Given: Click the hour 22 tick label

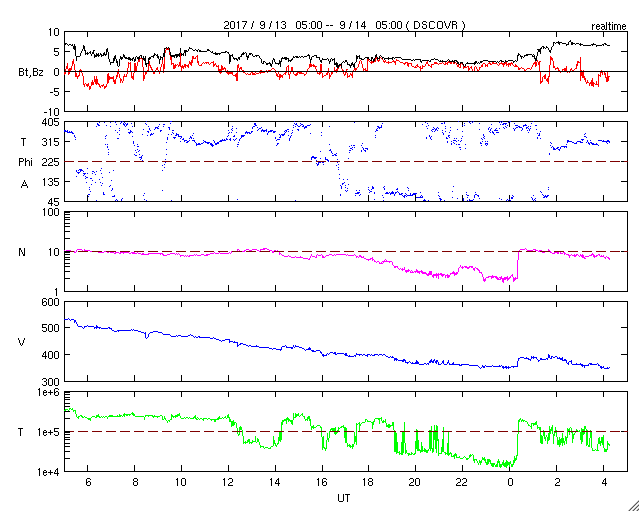Looking at the screenshot, I should point(462,481).
